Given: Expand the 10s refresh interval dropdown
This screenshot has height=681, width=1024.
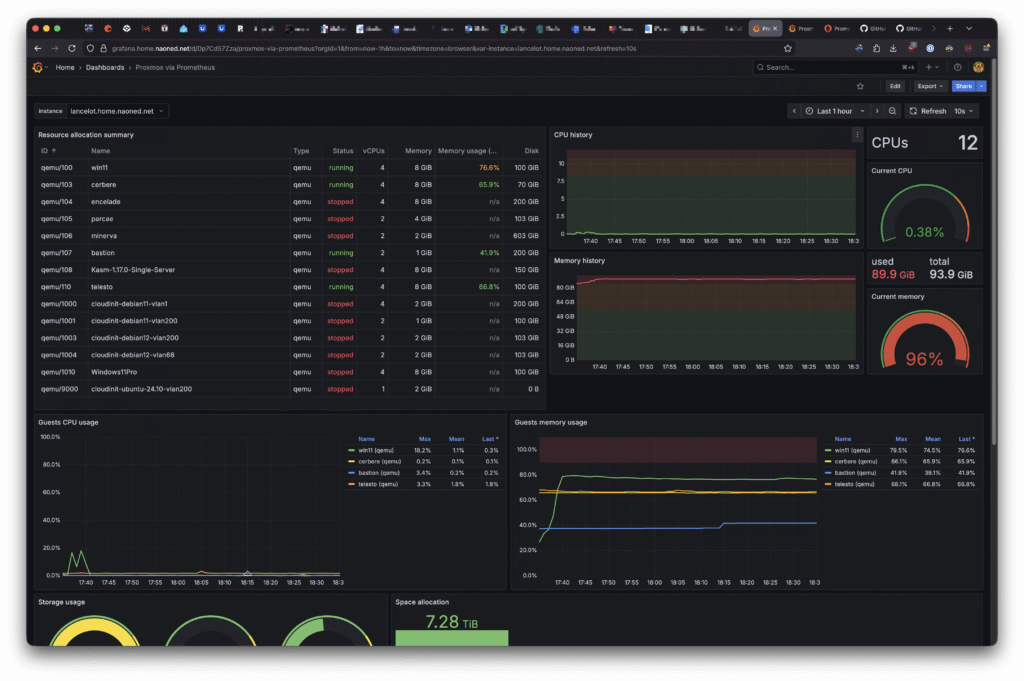Looking at the screenshot, I should pos(964,111).
